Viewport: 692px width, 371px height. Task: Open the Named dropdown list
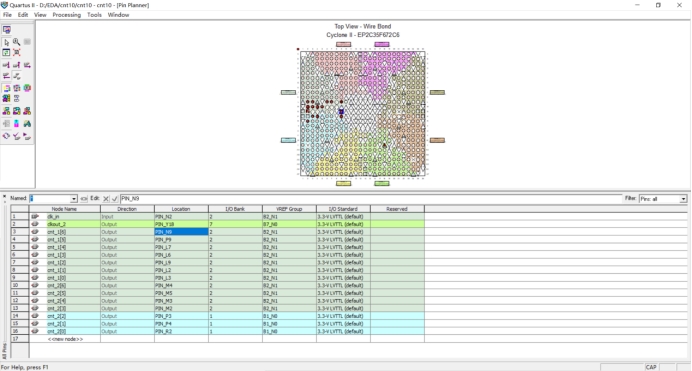click(74, 199)
